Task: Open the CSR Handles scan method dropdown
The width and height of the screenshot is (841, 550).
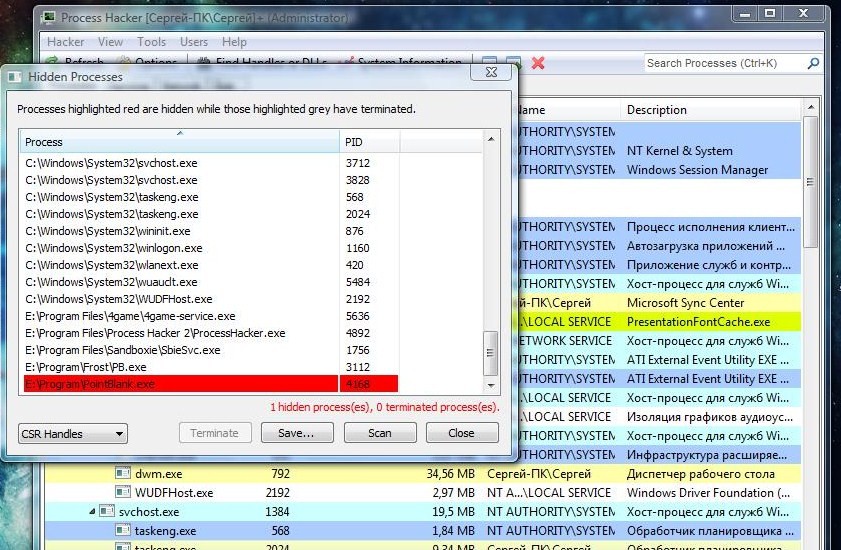Action: pyautogui.click(x=73, y=434)
